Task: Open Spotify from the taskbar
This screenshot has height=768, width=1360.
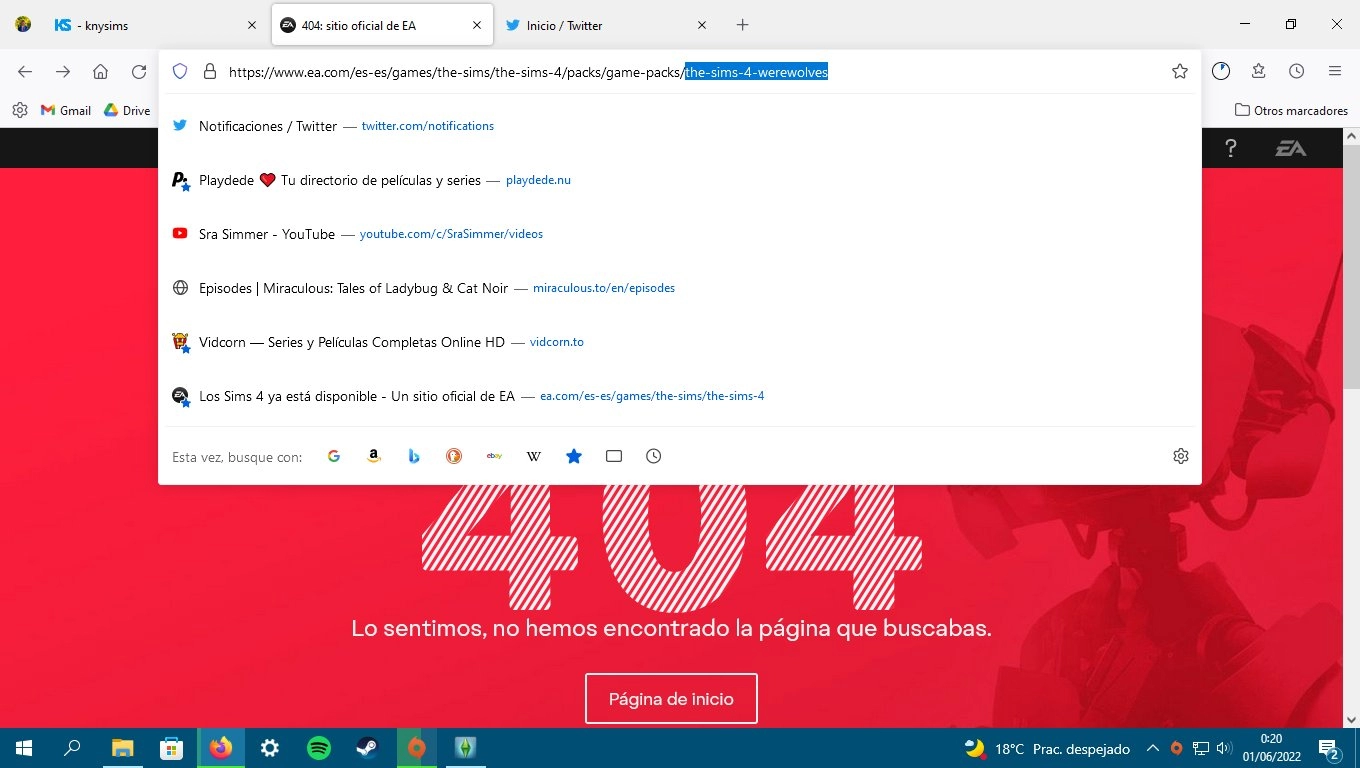Action: click(x=319, y=748)
